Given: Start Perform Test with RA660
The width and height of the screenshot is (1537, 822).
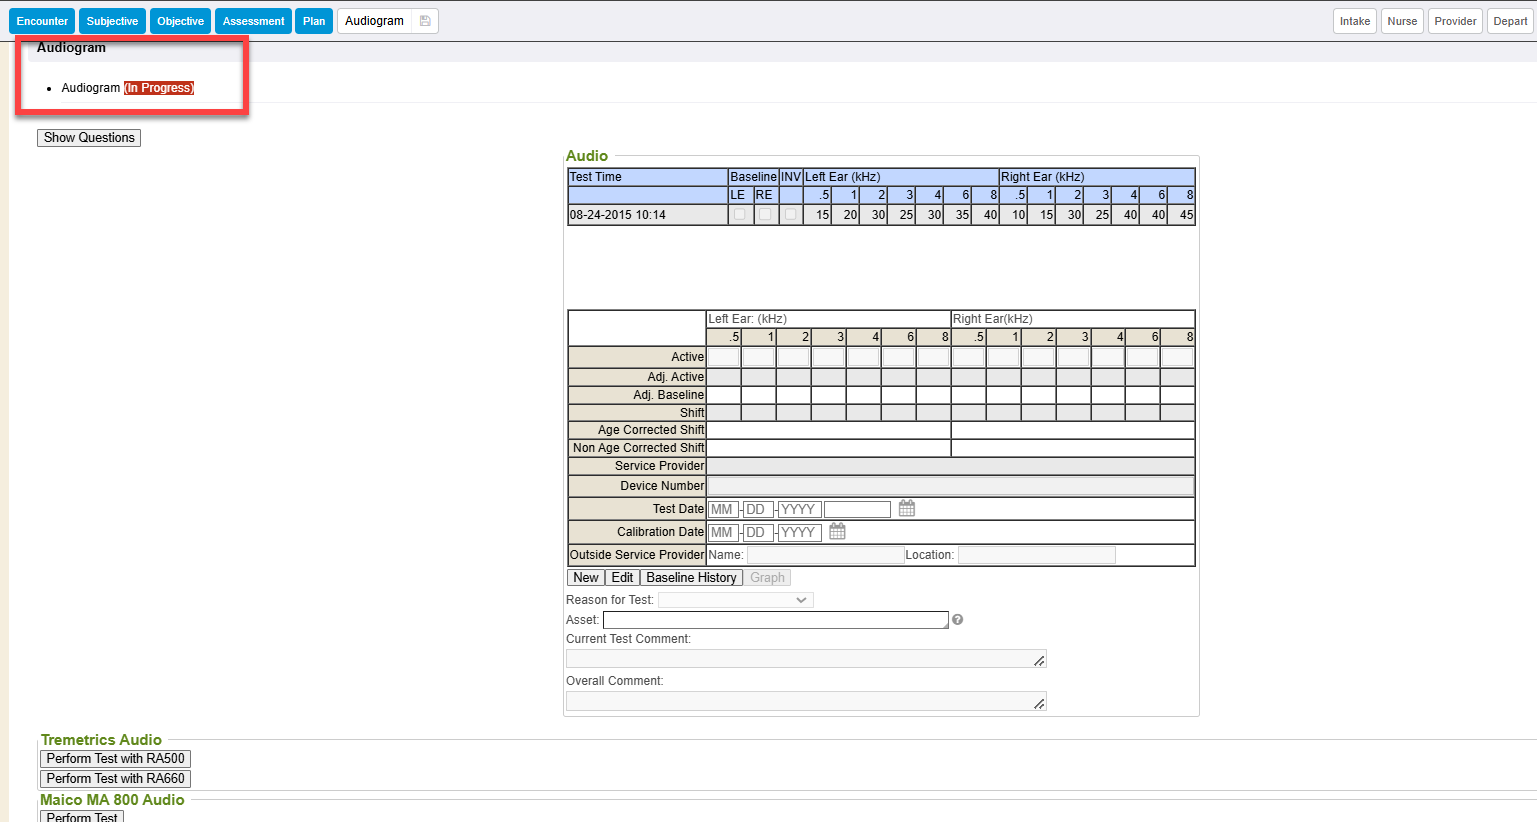Looking at the screenshot, I should [115, 779].
